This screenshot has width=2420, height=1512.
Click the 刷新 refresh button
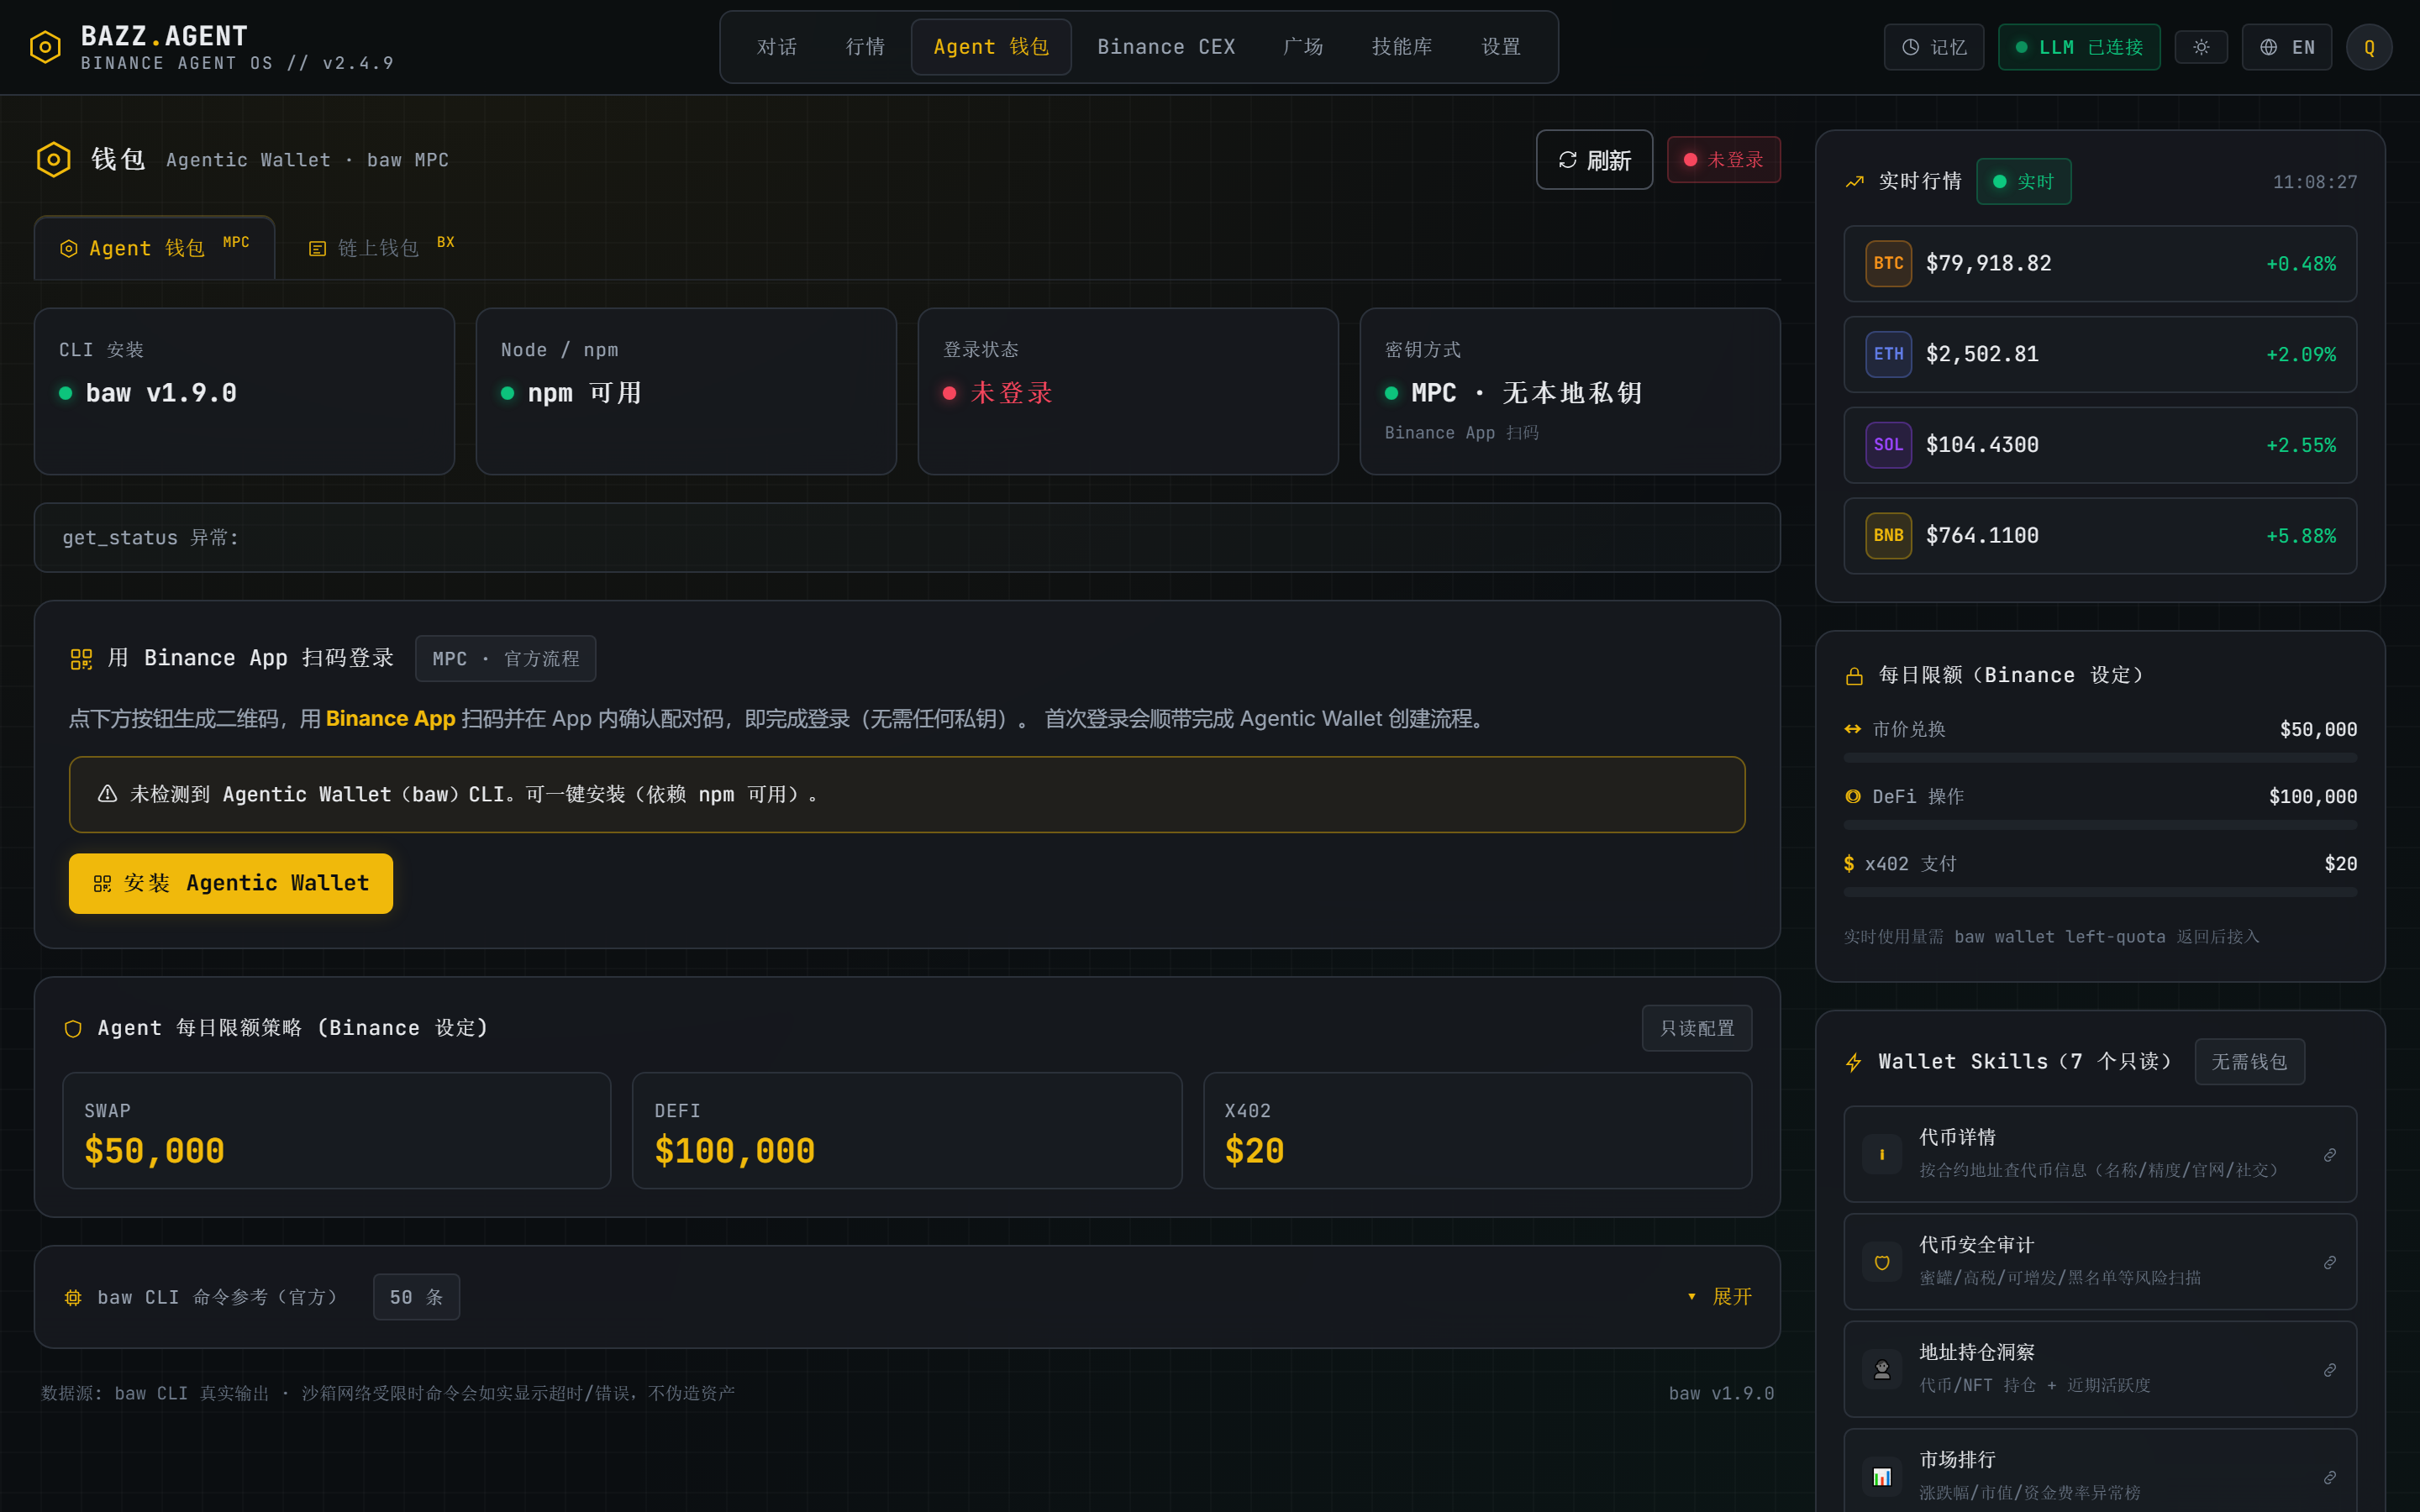pos(1594,160)
